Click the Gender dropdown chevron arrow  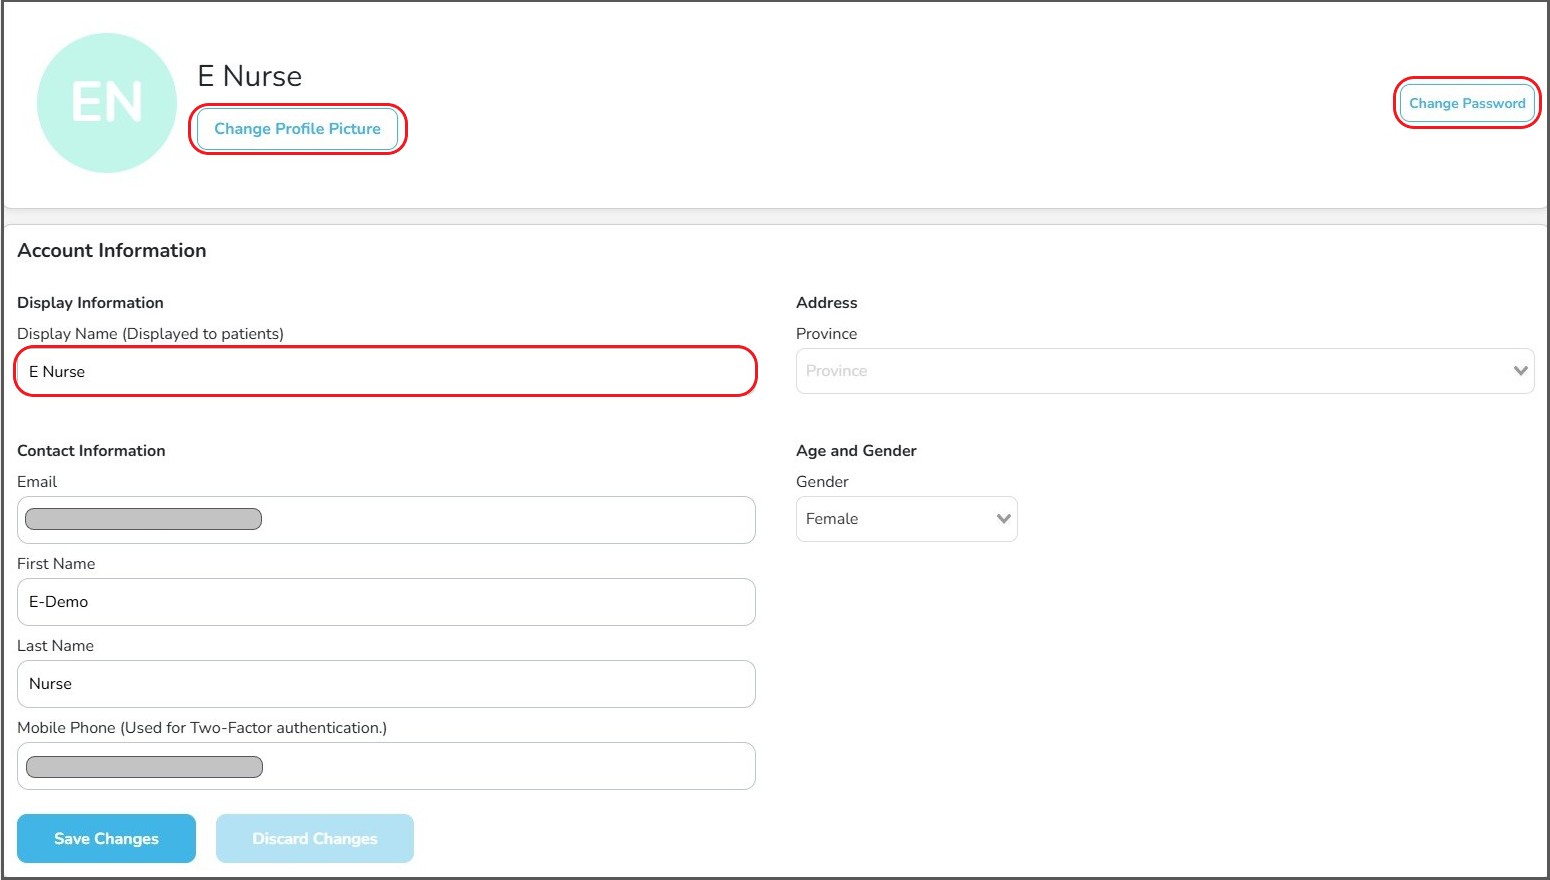tap(1003, 519)
